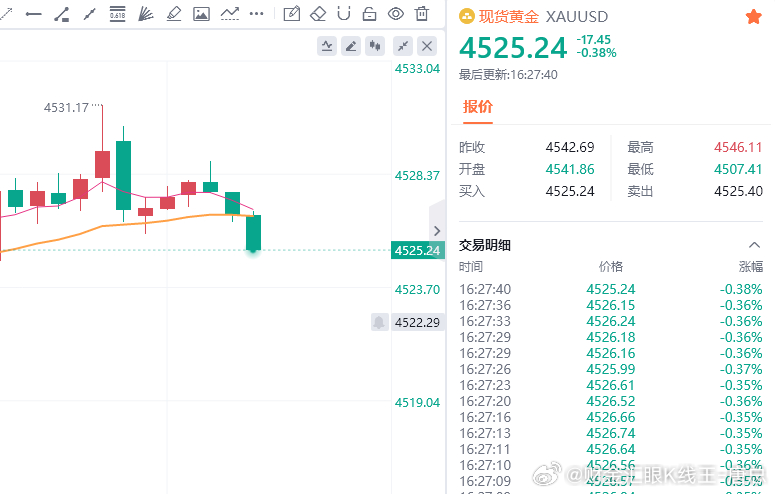Collapse the 交易明细 section
Image resolution: width=775 pixels, height=494 pixels.
[x=754, y=245]
